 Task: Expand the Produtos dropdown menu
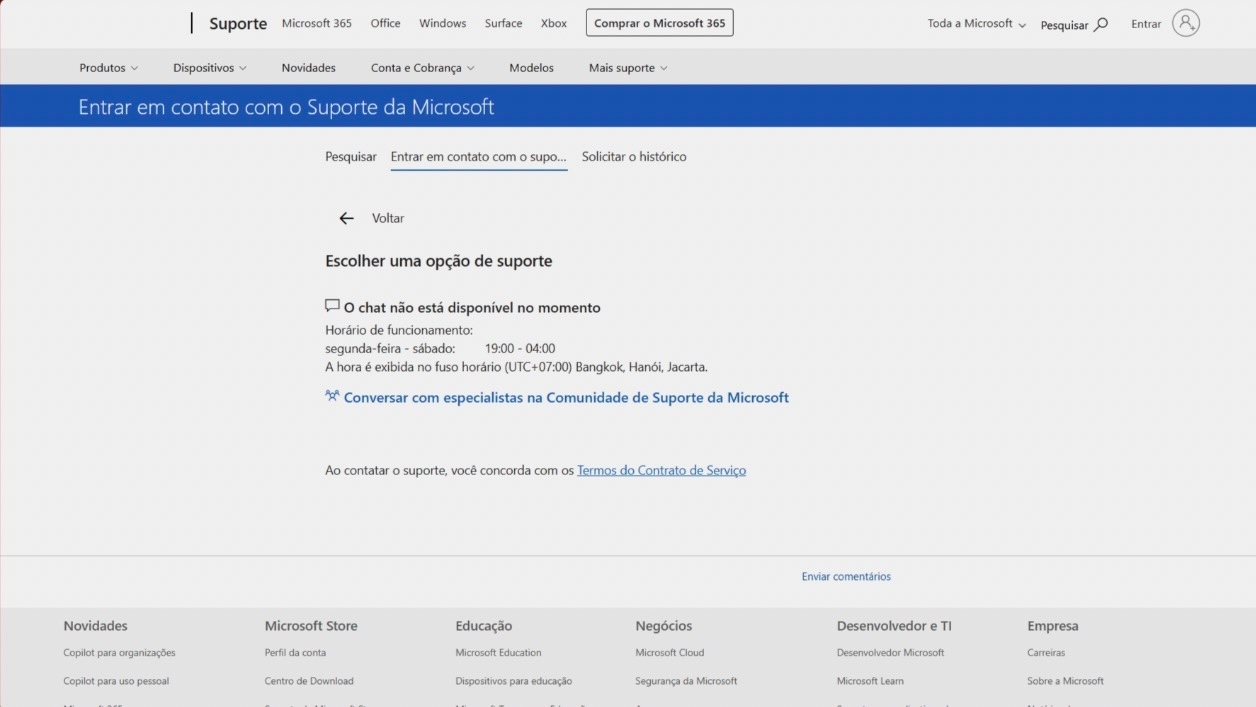pos(109,68)
